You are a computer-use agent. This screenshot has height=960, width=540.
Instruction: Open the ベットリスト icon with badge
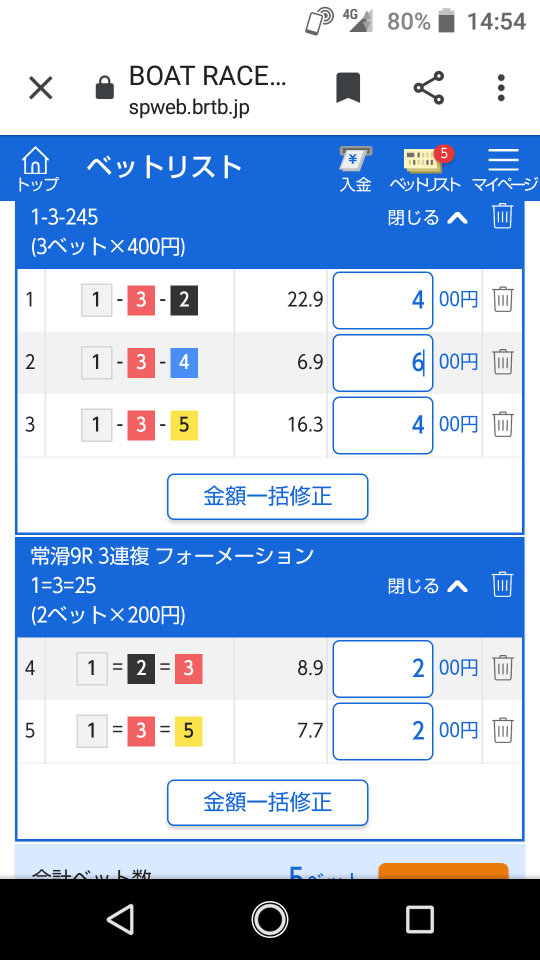[426, 170]
